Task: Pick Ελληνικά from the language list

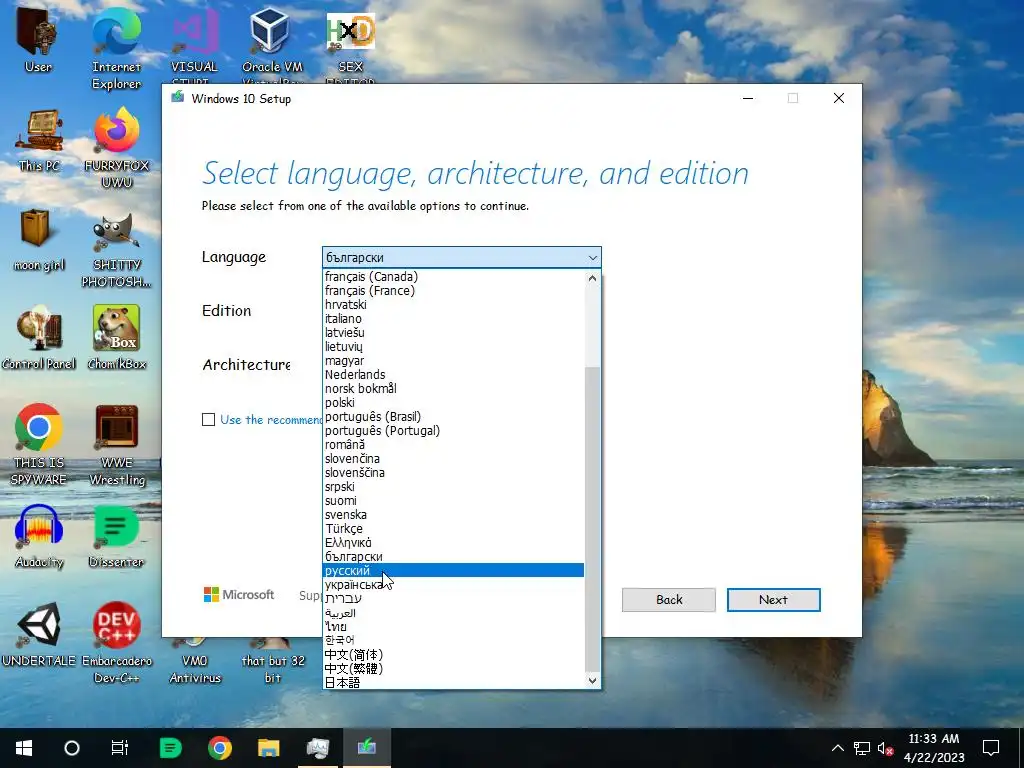Action: point(453,543)
